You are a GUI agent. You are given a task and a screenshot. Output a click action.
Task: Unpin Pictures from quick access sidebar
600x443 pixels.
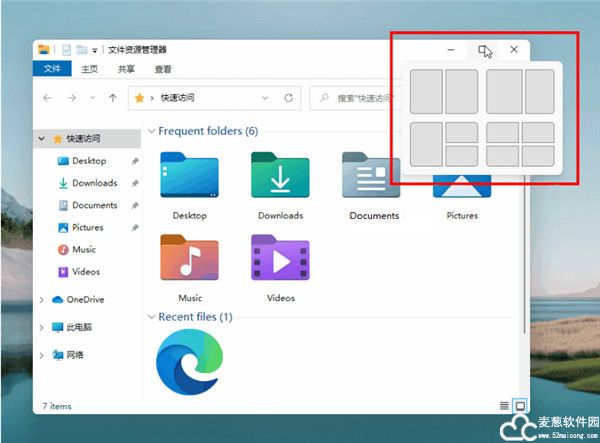point(135,228)
